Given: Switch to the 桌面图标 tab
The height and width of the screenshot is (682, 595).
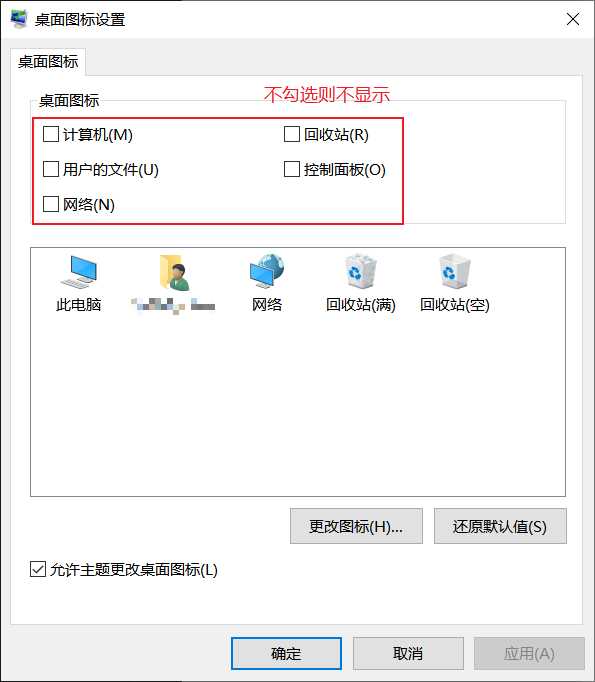Looking at the screenshot, I should tap(48, 62).
